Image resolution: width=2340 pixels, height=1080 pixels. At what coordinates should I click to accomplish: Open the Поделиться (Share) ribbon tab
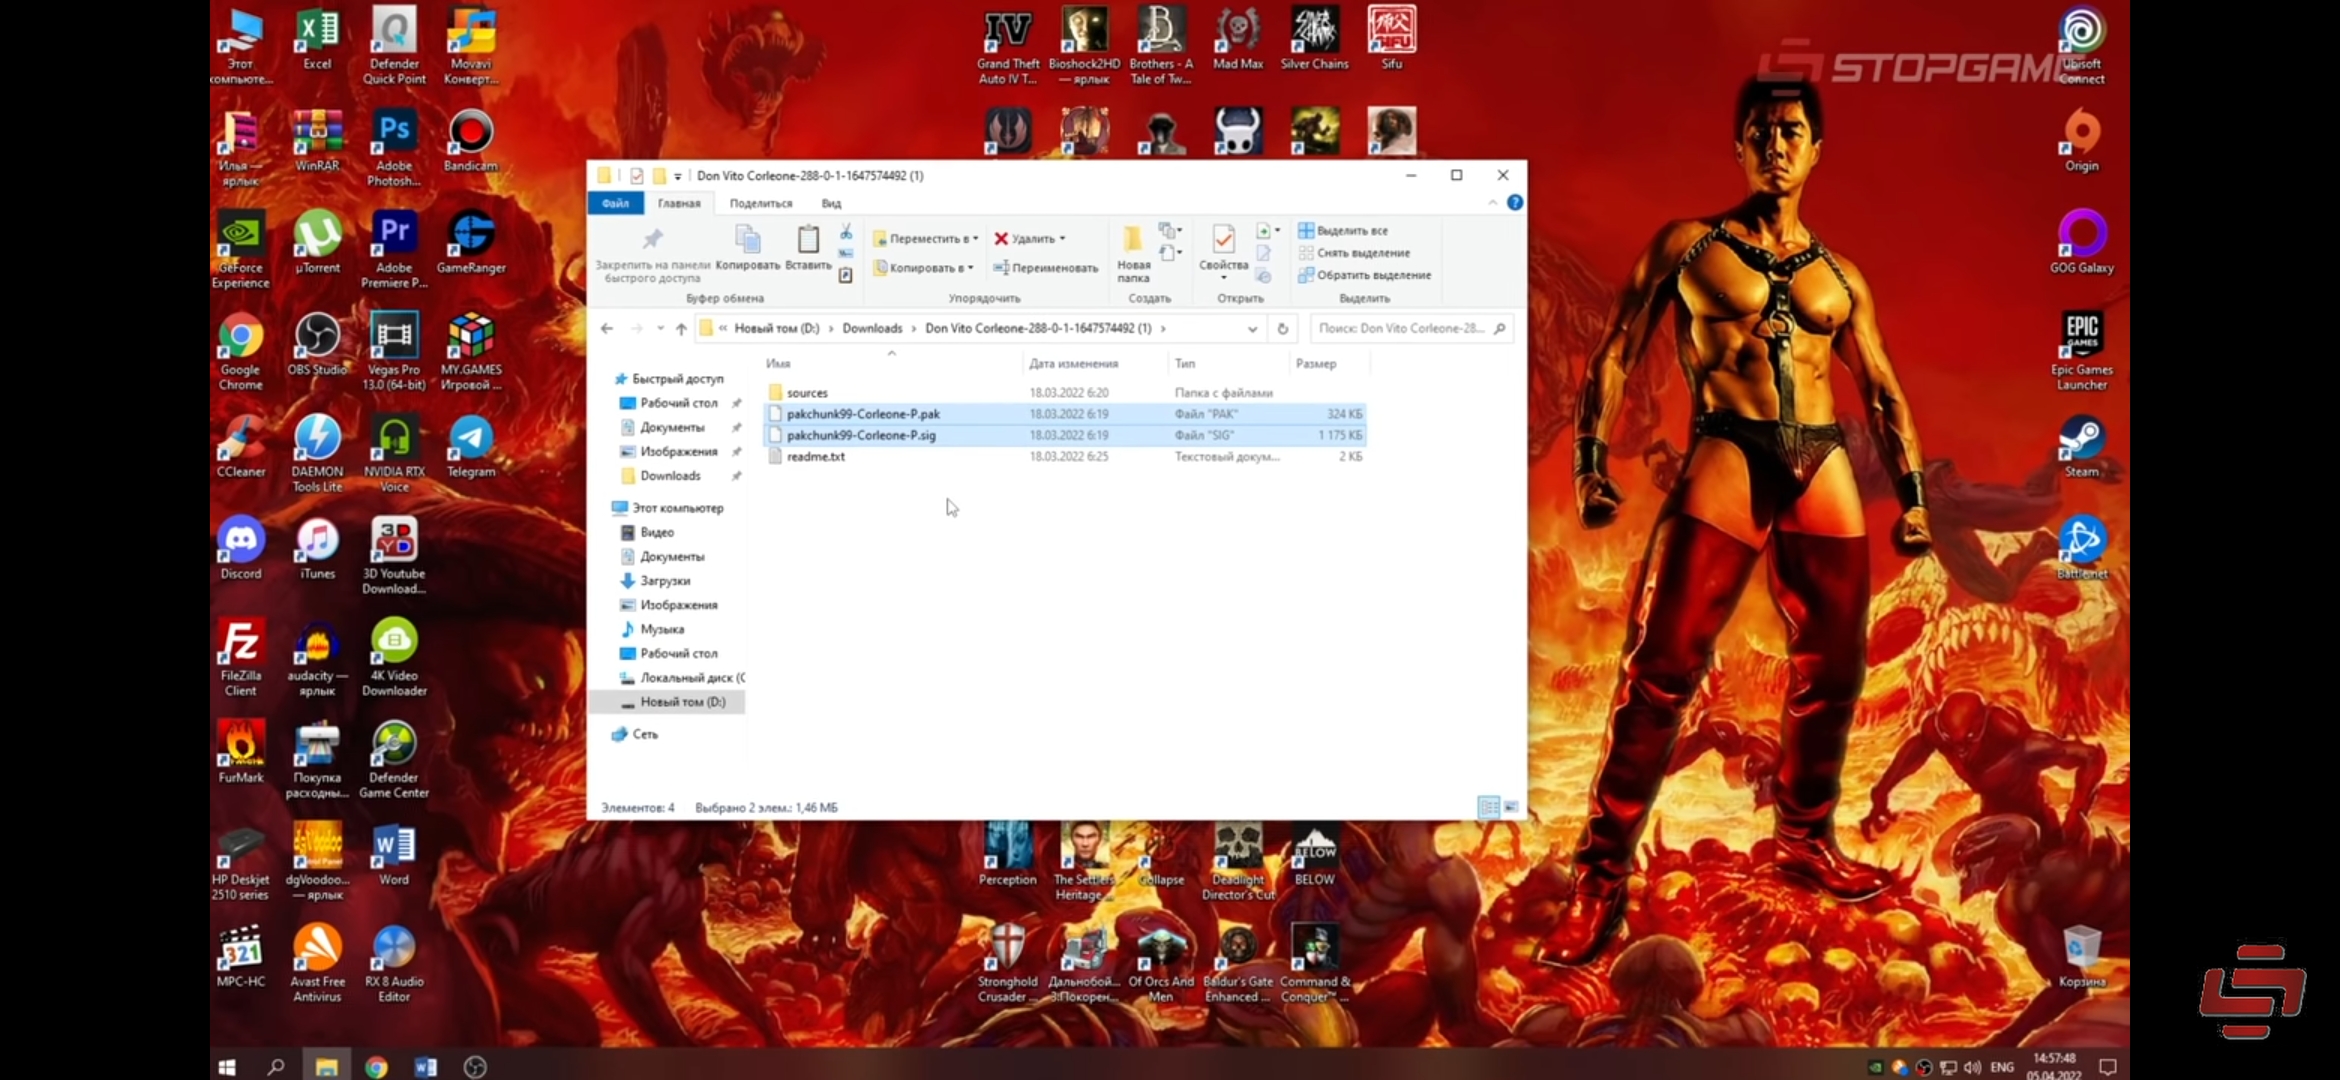tap(760, 203)
